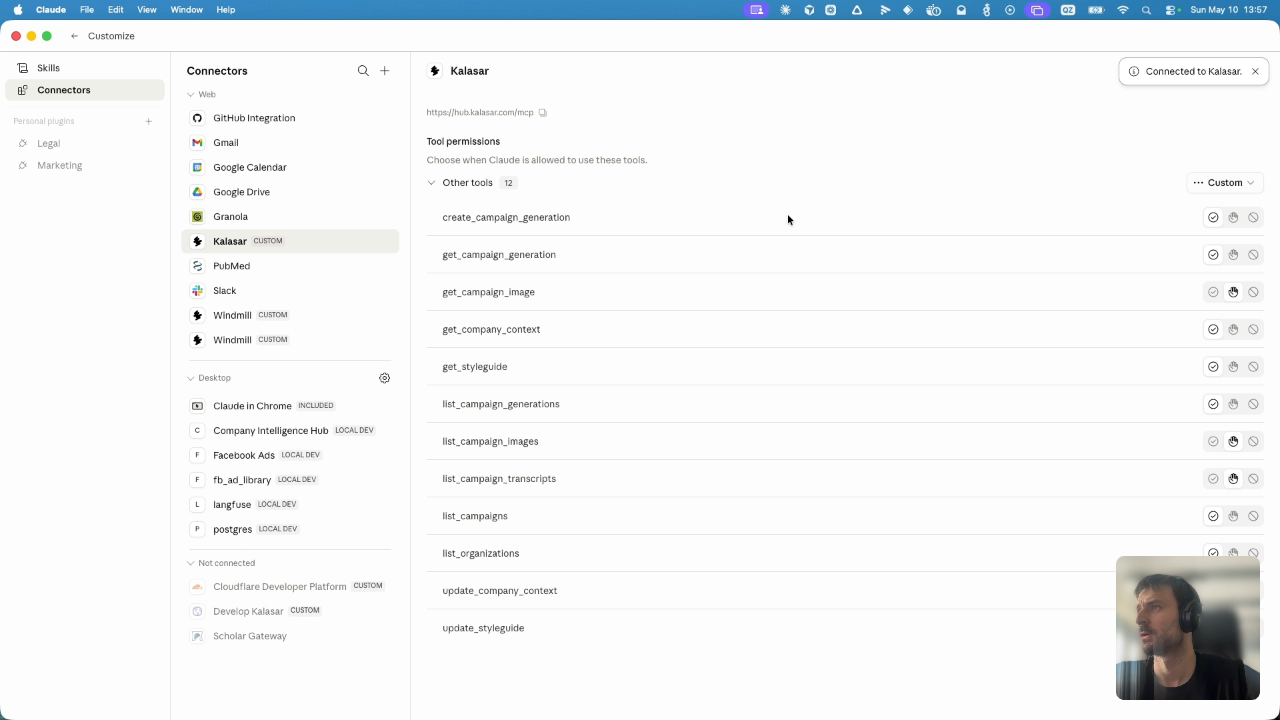
Task: Select Connectors in sidebar
Action: click(x=85, y=90)
